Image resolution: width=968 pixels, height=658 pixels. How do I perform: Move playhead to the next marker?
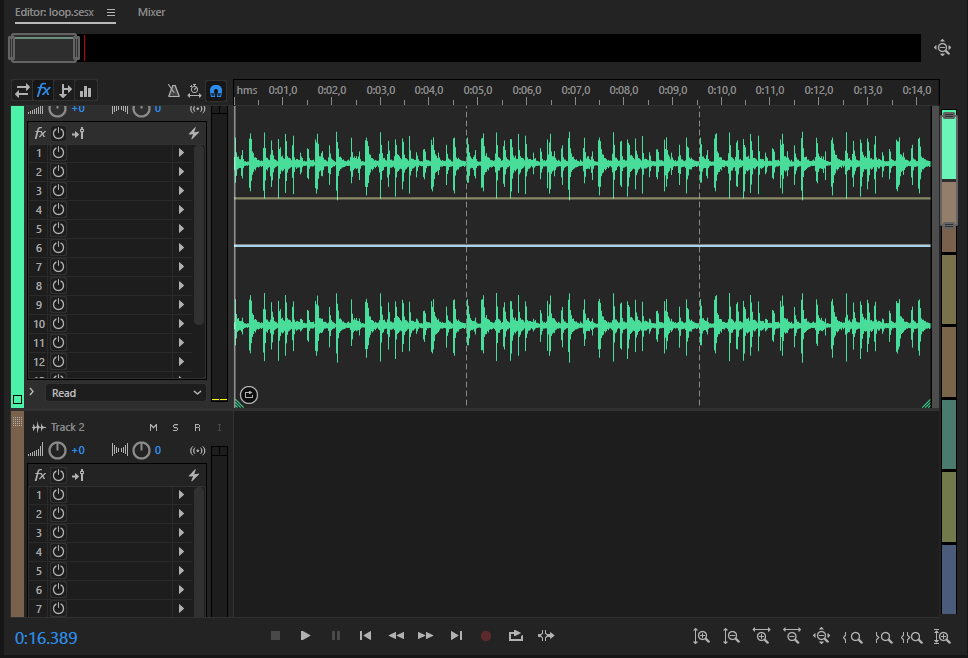click(x=456, y=635)
